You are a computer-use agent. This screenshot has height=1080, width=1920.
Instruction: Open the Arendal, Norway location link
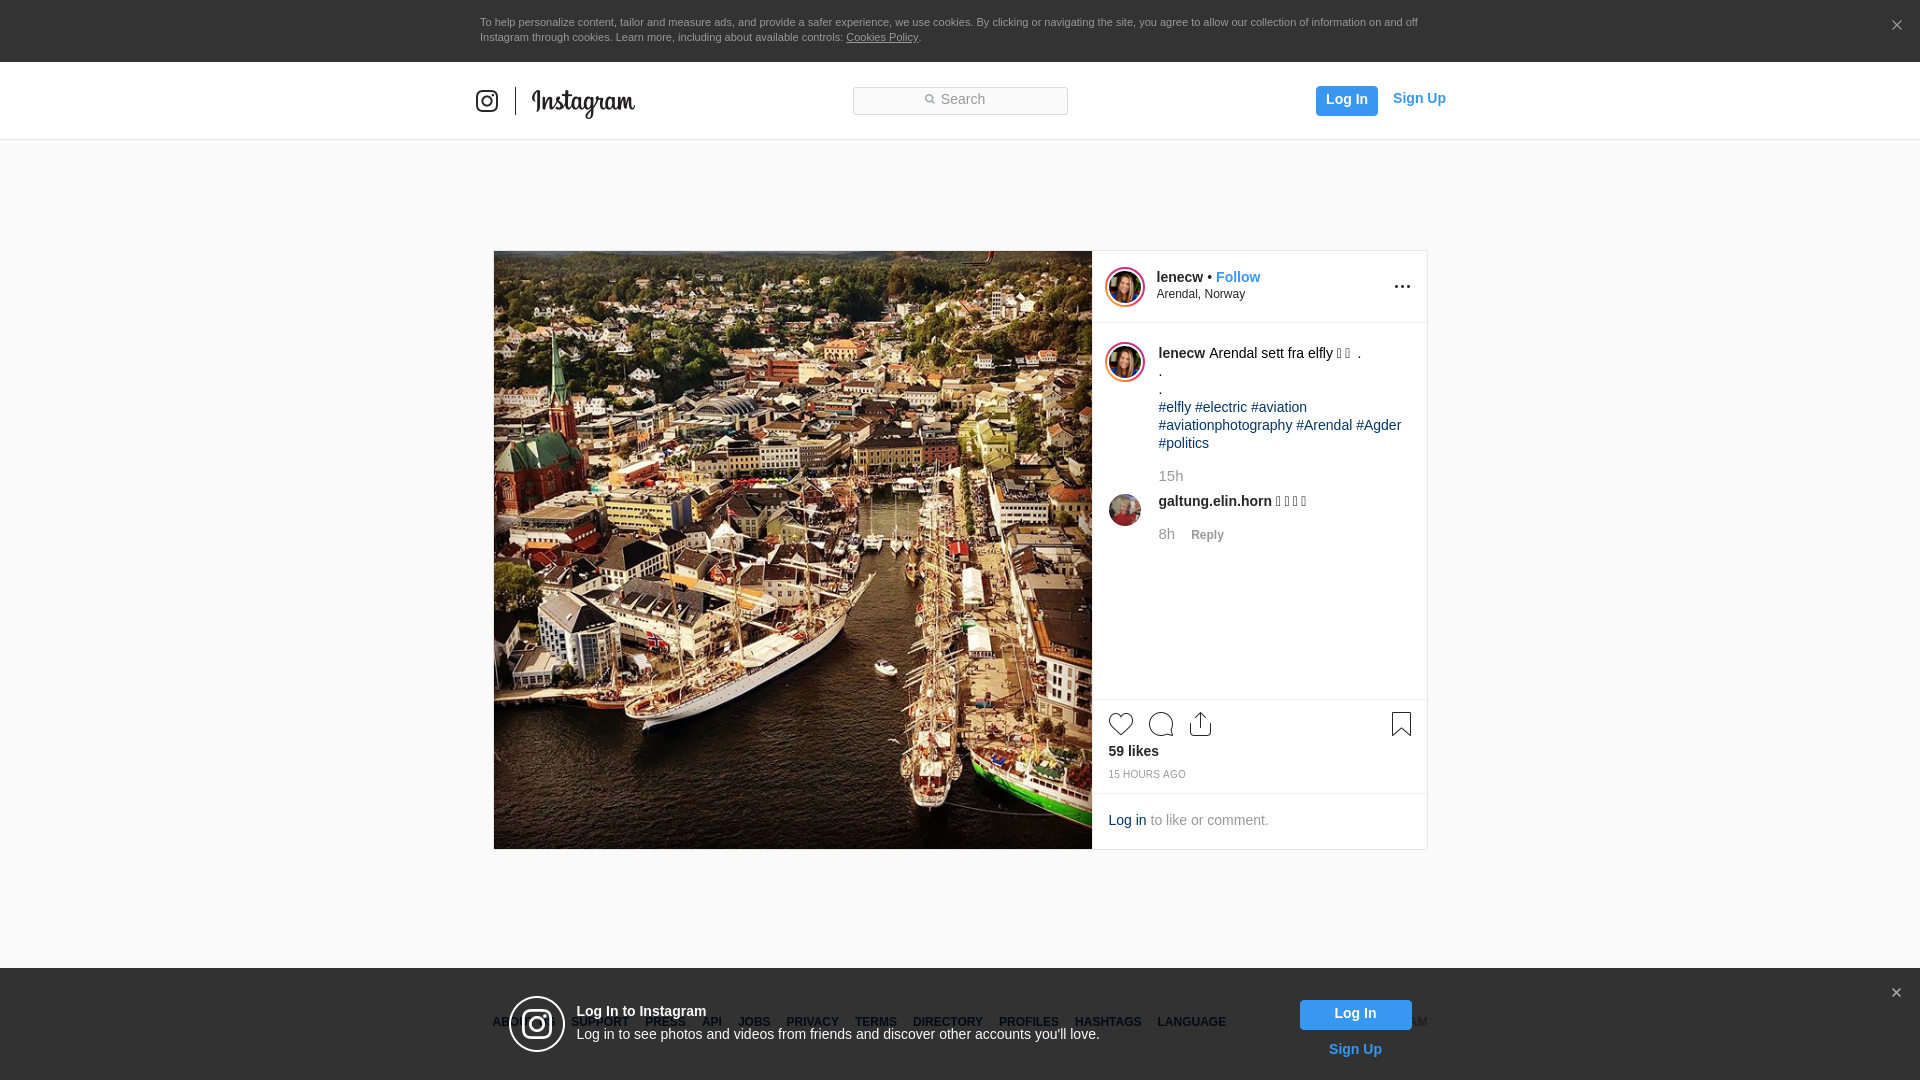click(1200, 294)
